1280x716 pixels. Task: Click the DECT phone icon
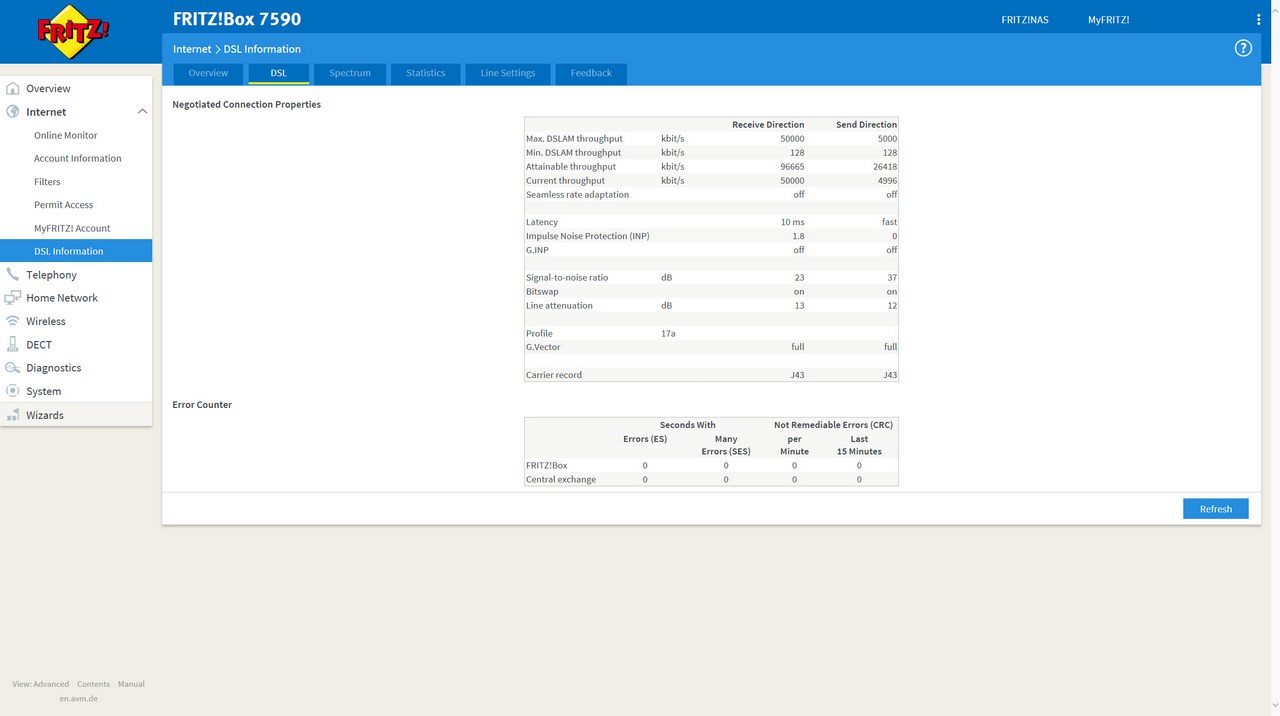(x=13, y=344)
